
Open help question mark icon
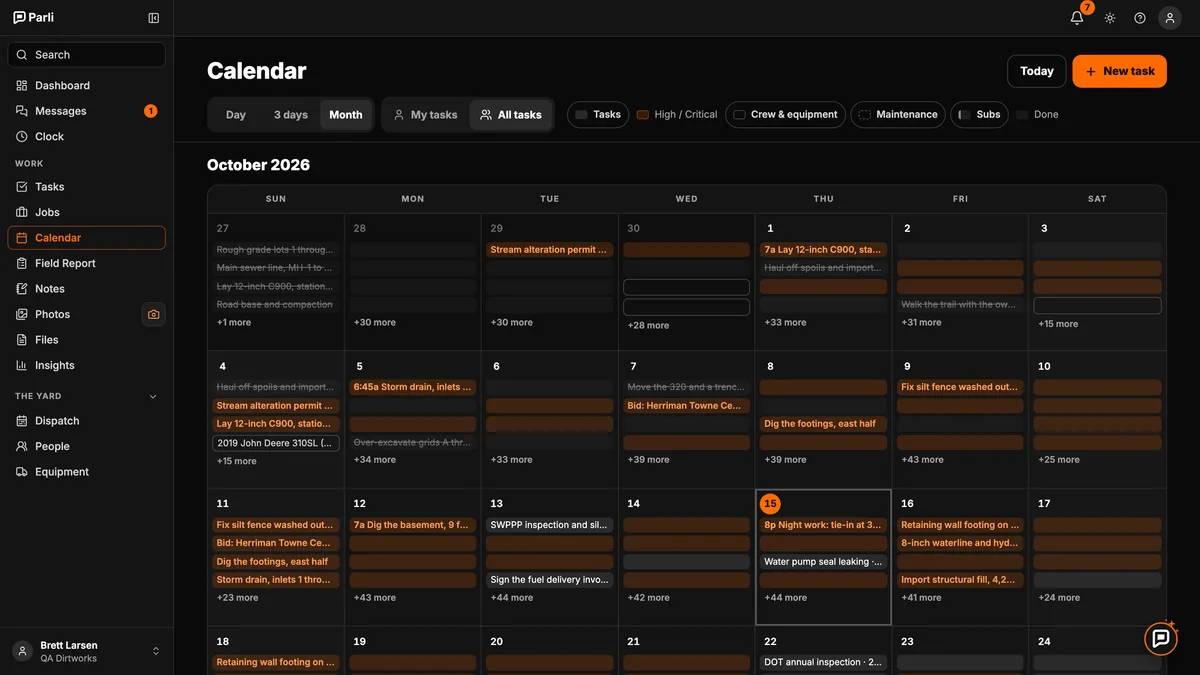[x=1140, y=18]
